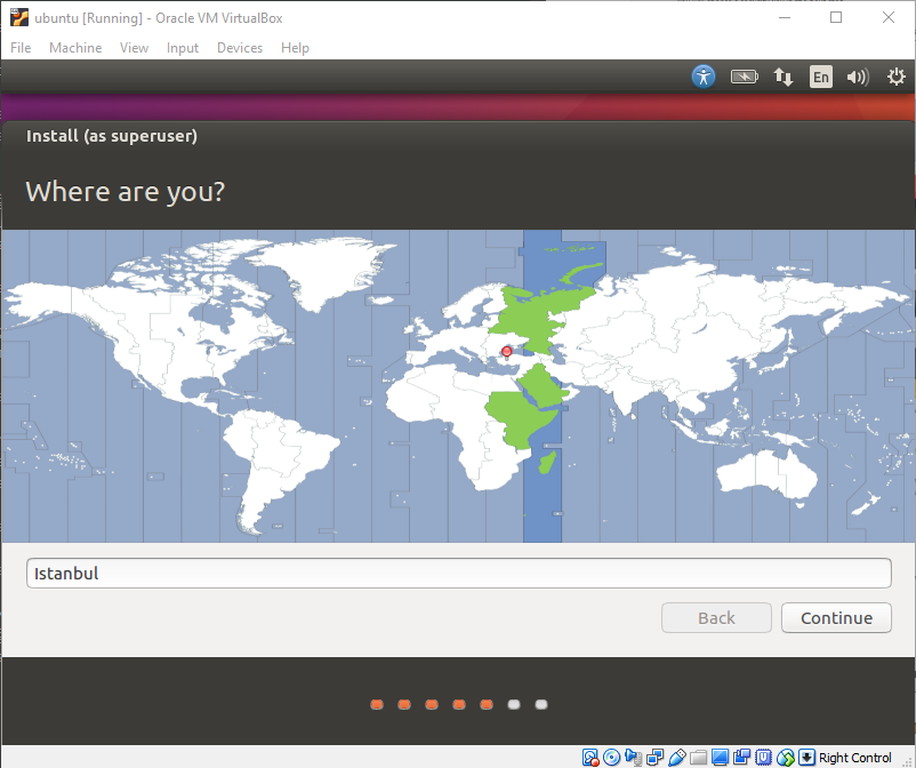This screenshot has height=768, width=916.
Task: Click the VirtualBox hard disk activity icon
Action: point(590,757)
